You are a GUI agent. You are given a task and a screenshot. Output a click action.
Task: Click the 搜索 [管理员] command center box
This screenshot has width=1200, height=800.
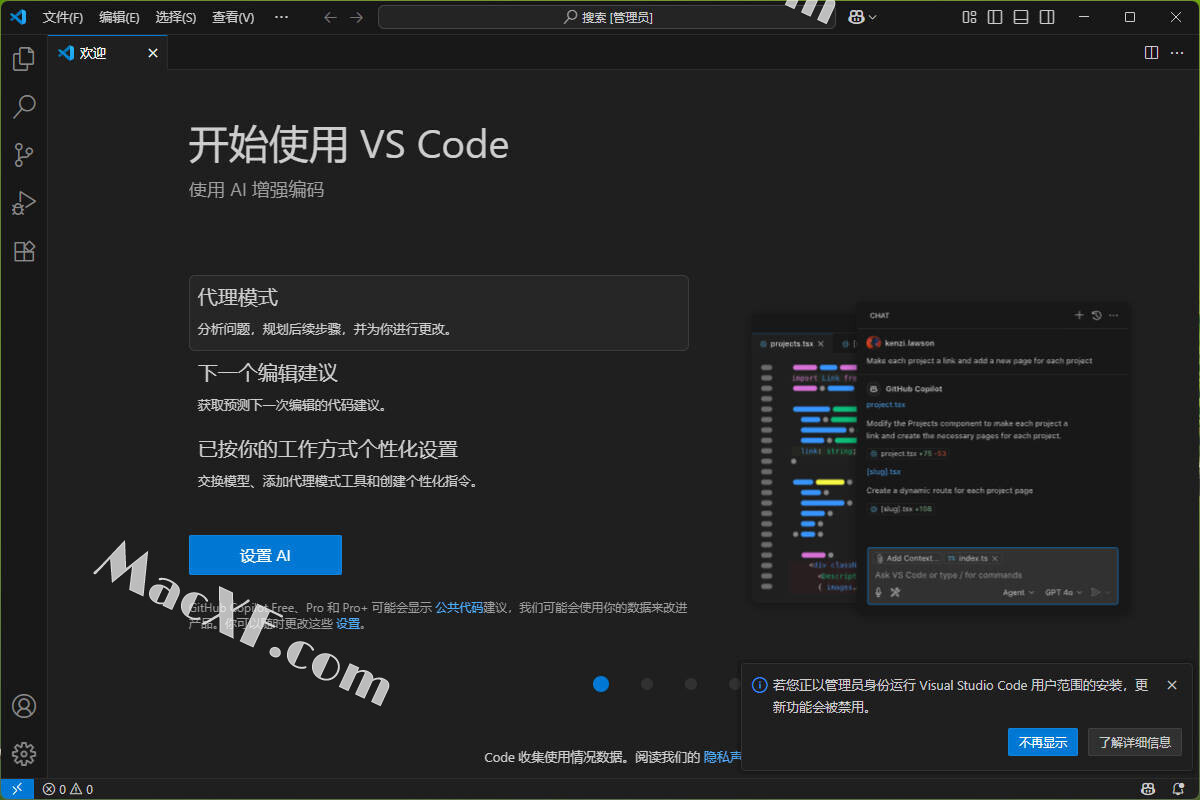coord(607,17)
